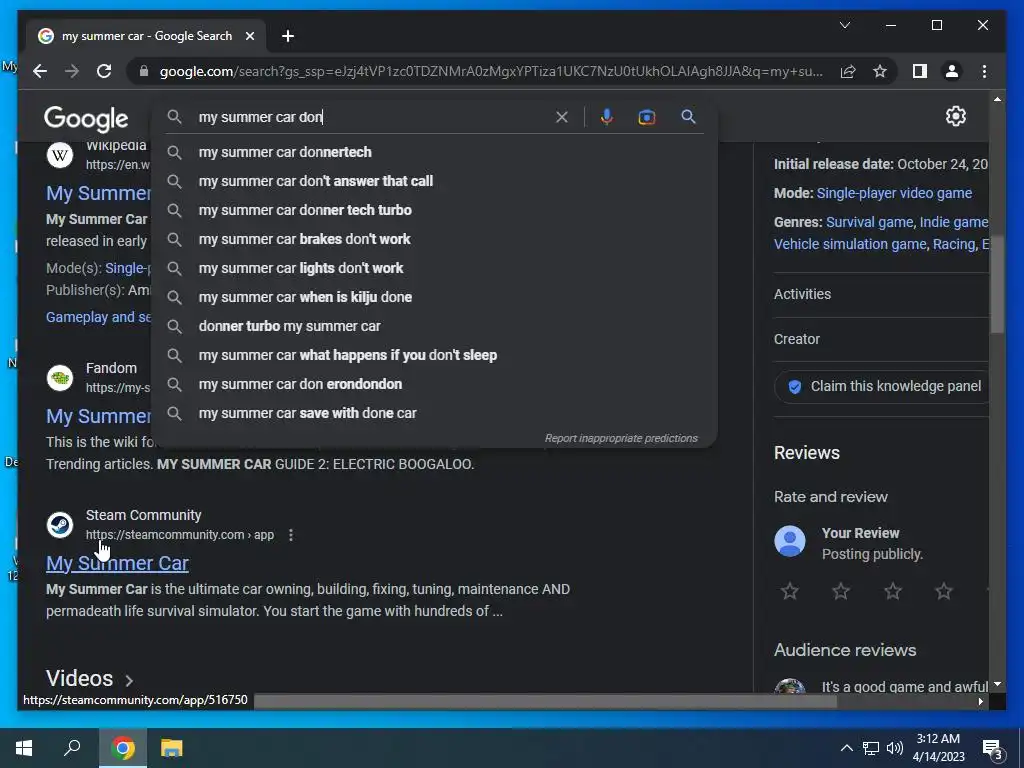Screen dimensions: 1024x768
Task: Open Steam Community result options menu
Action: 291,535
